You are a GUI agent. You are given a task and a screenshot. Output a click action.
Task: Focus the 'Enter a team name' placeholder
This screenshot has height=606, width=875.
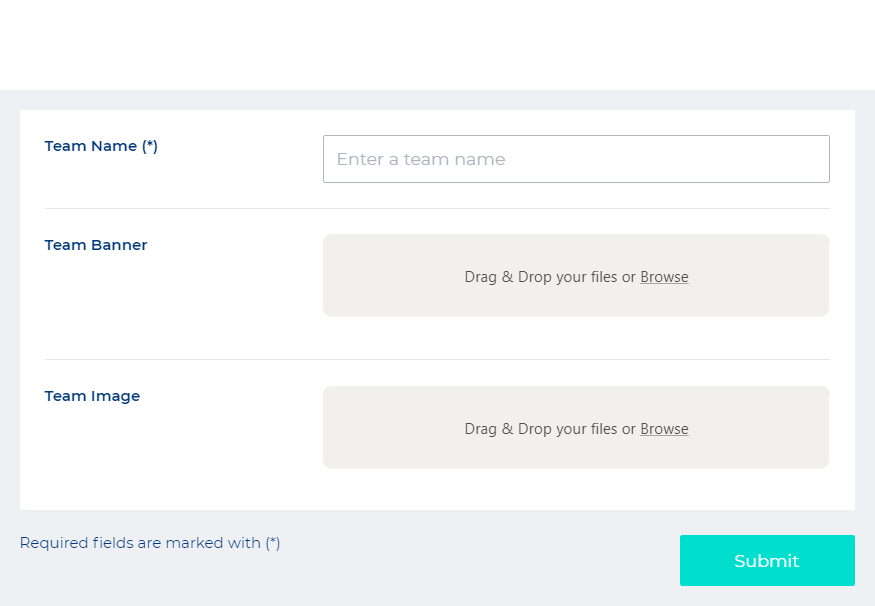[x=420, y=160]
